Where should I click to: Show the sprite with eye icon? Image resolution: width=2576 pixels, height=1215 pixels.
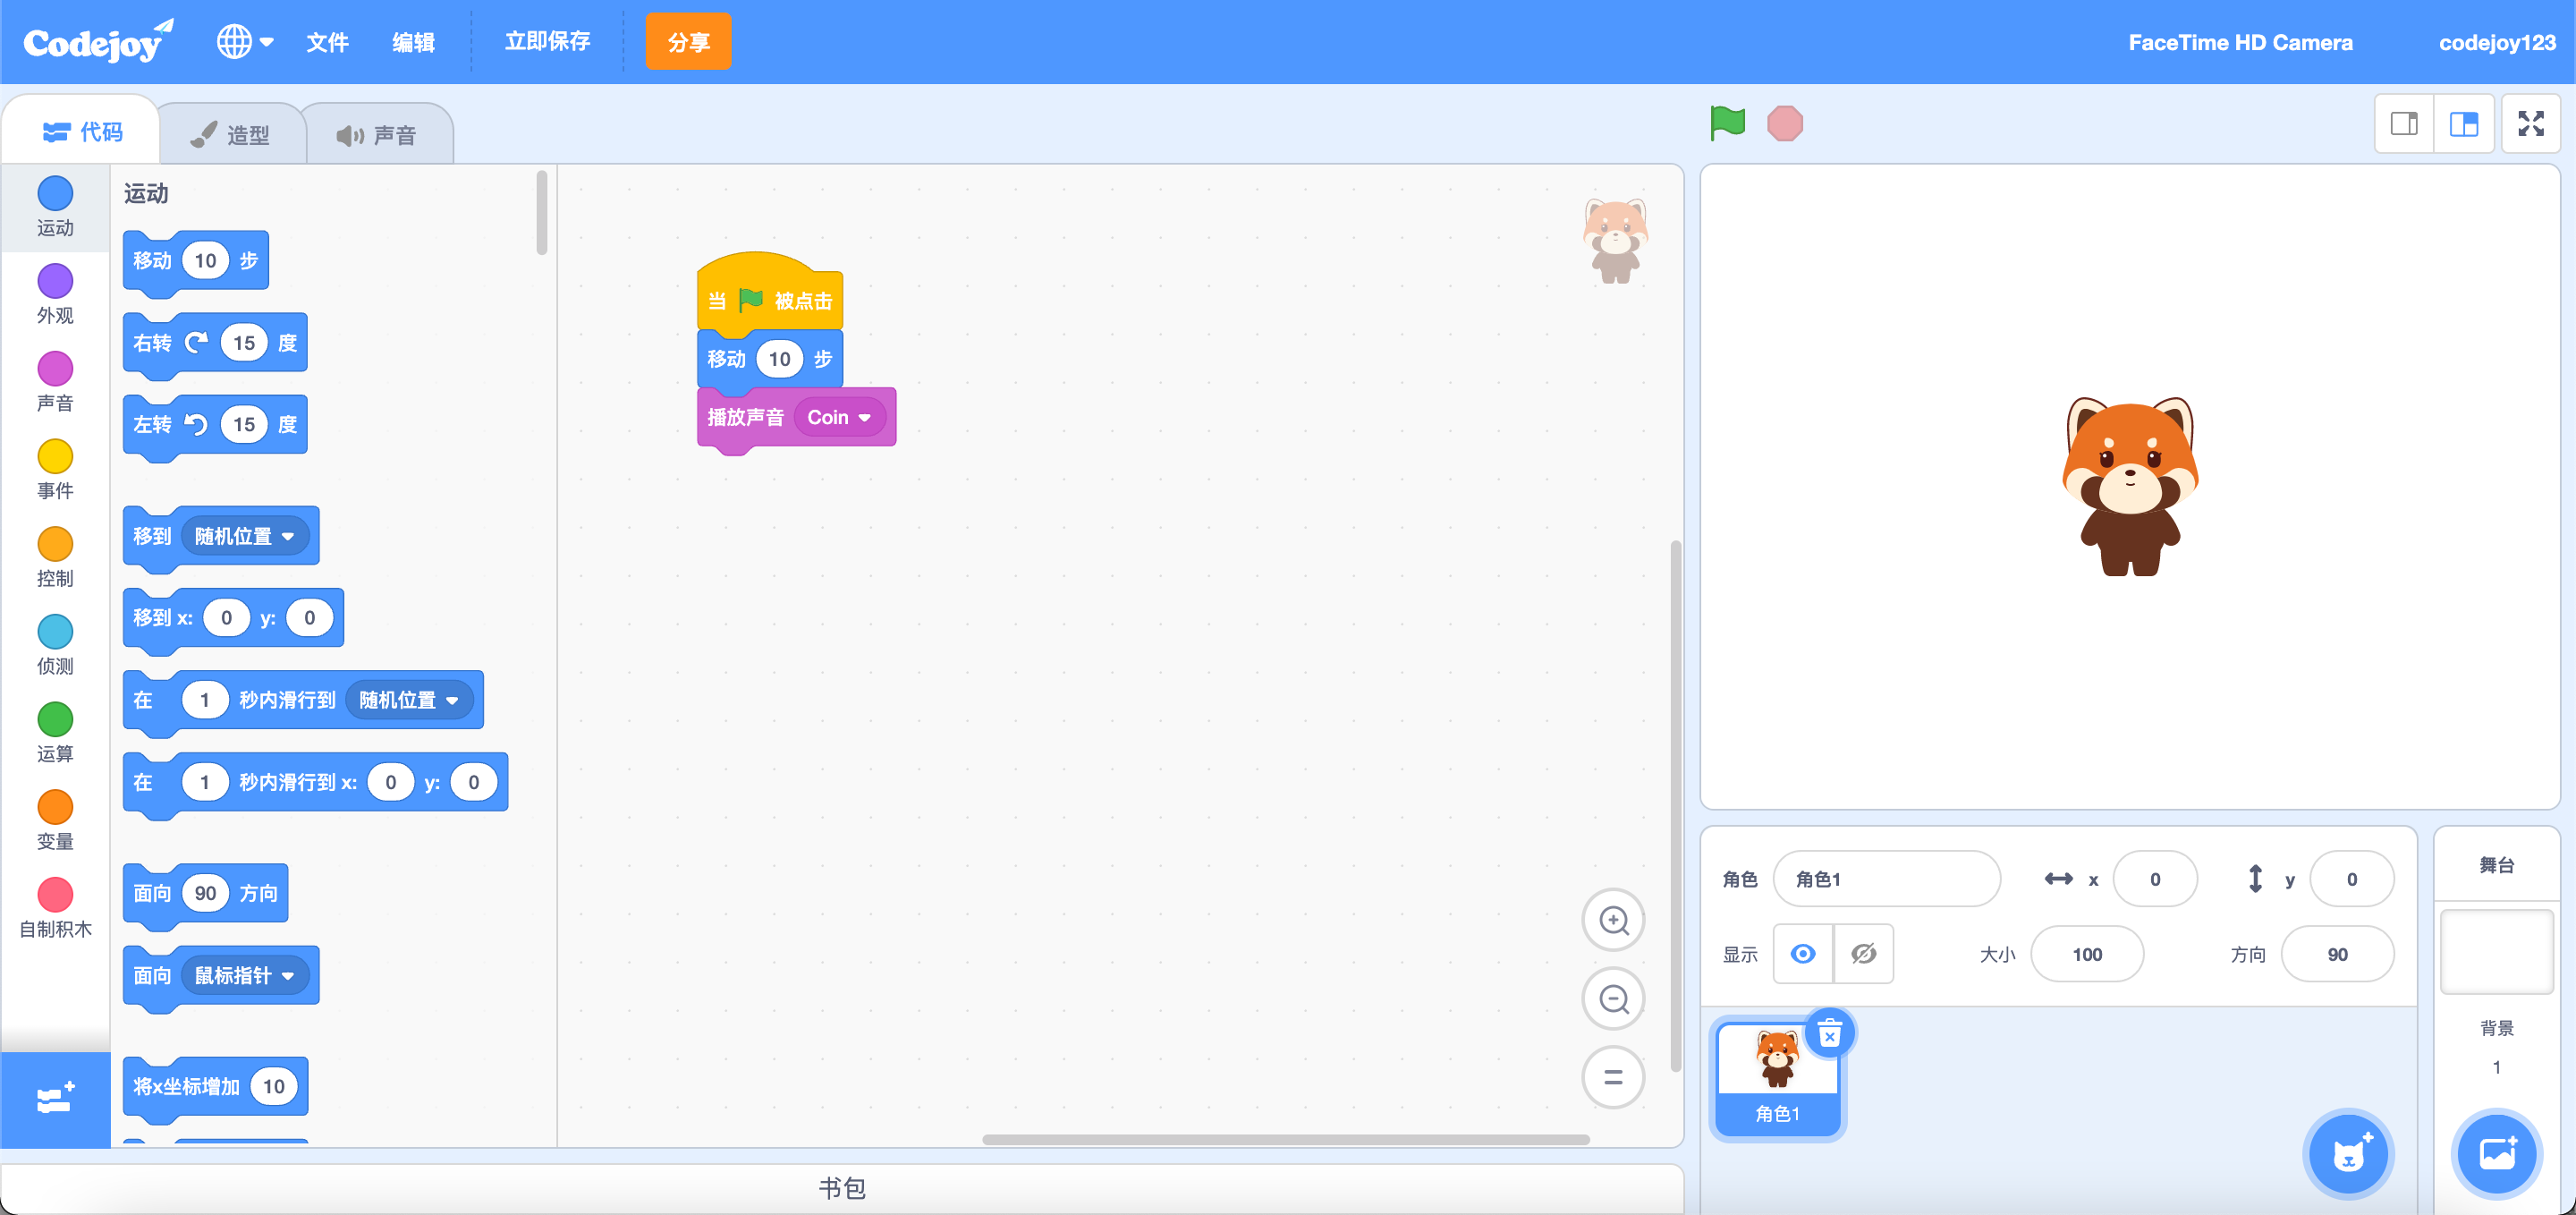point(1803,954)
